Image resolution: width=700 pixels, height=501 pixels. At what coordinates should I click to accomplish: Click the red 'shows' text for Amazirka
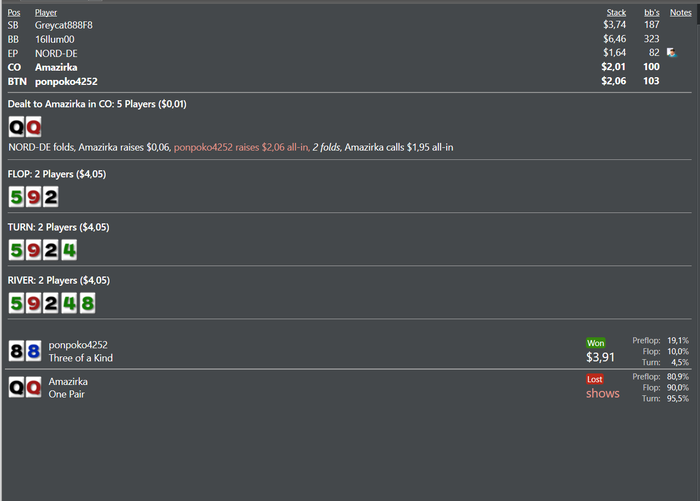tap(603, 394)
